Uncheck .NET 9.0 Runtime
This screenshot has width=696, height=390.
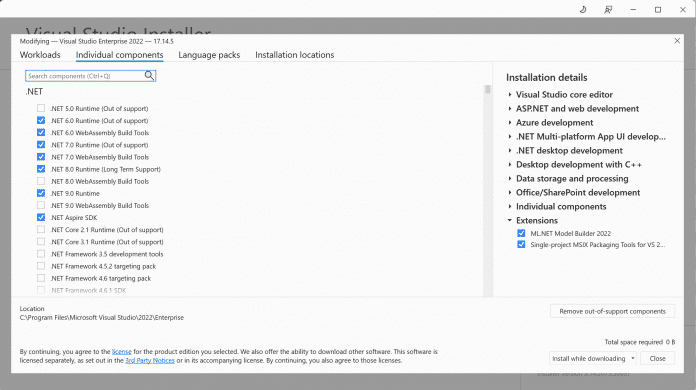tap(41, 193)
